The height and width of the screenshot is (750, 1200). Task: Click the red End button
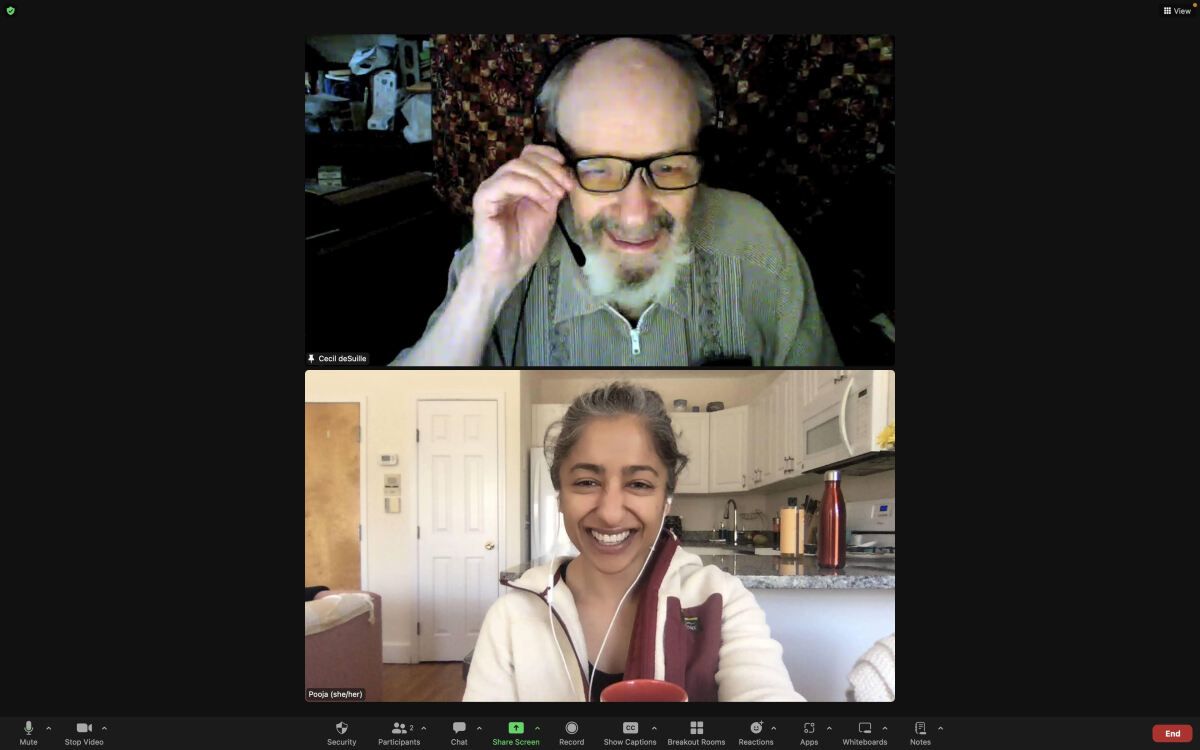pyautogui.click(x=1172, y=733)
